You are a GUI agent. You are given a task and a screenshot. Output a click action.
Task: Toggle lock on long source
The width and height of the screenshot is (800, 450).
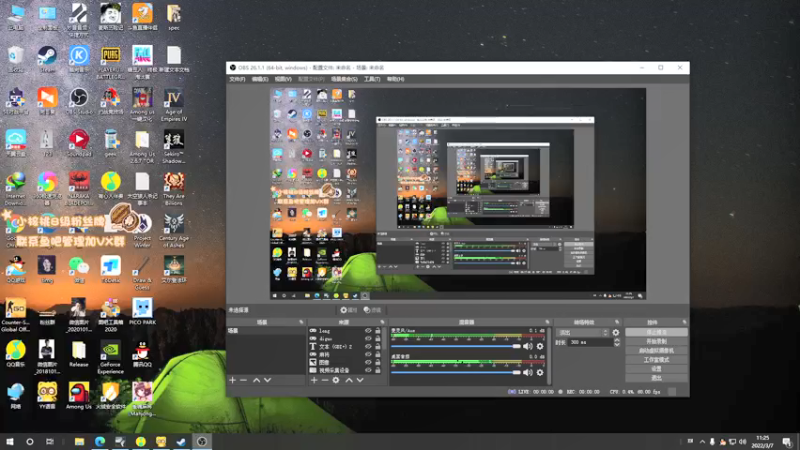click(378, 331)
